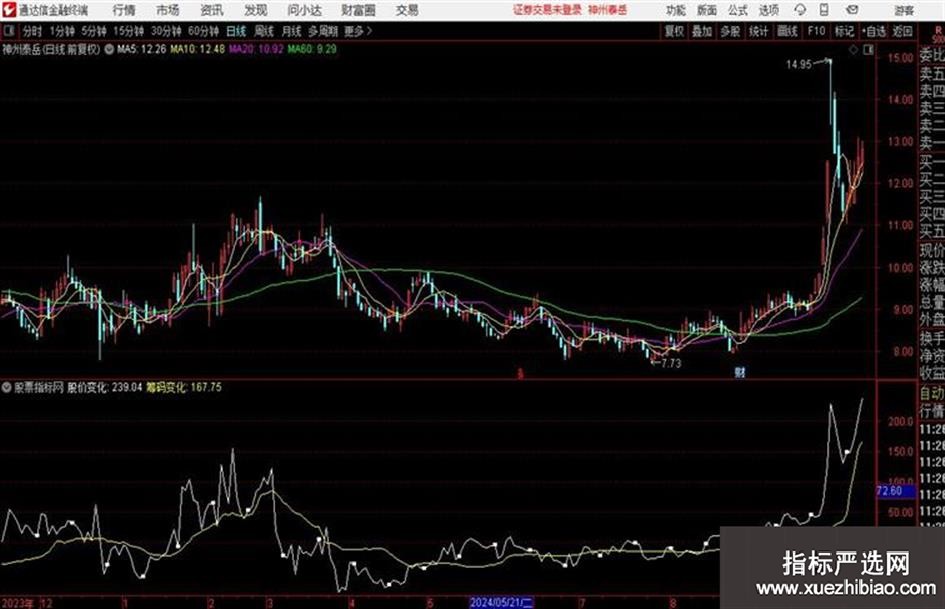Switch to 60分钟 period

click(x=204, y=31)
